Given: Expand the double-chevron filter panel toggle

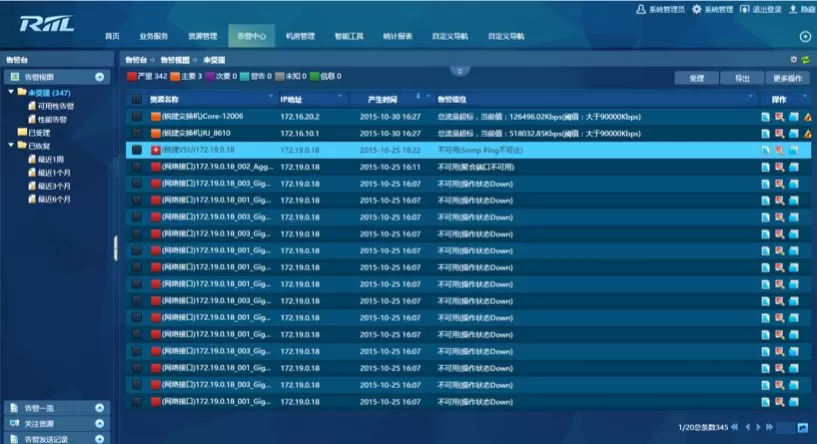Looking at the screenshot, I should 459,71.
